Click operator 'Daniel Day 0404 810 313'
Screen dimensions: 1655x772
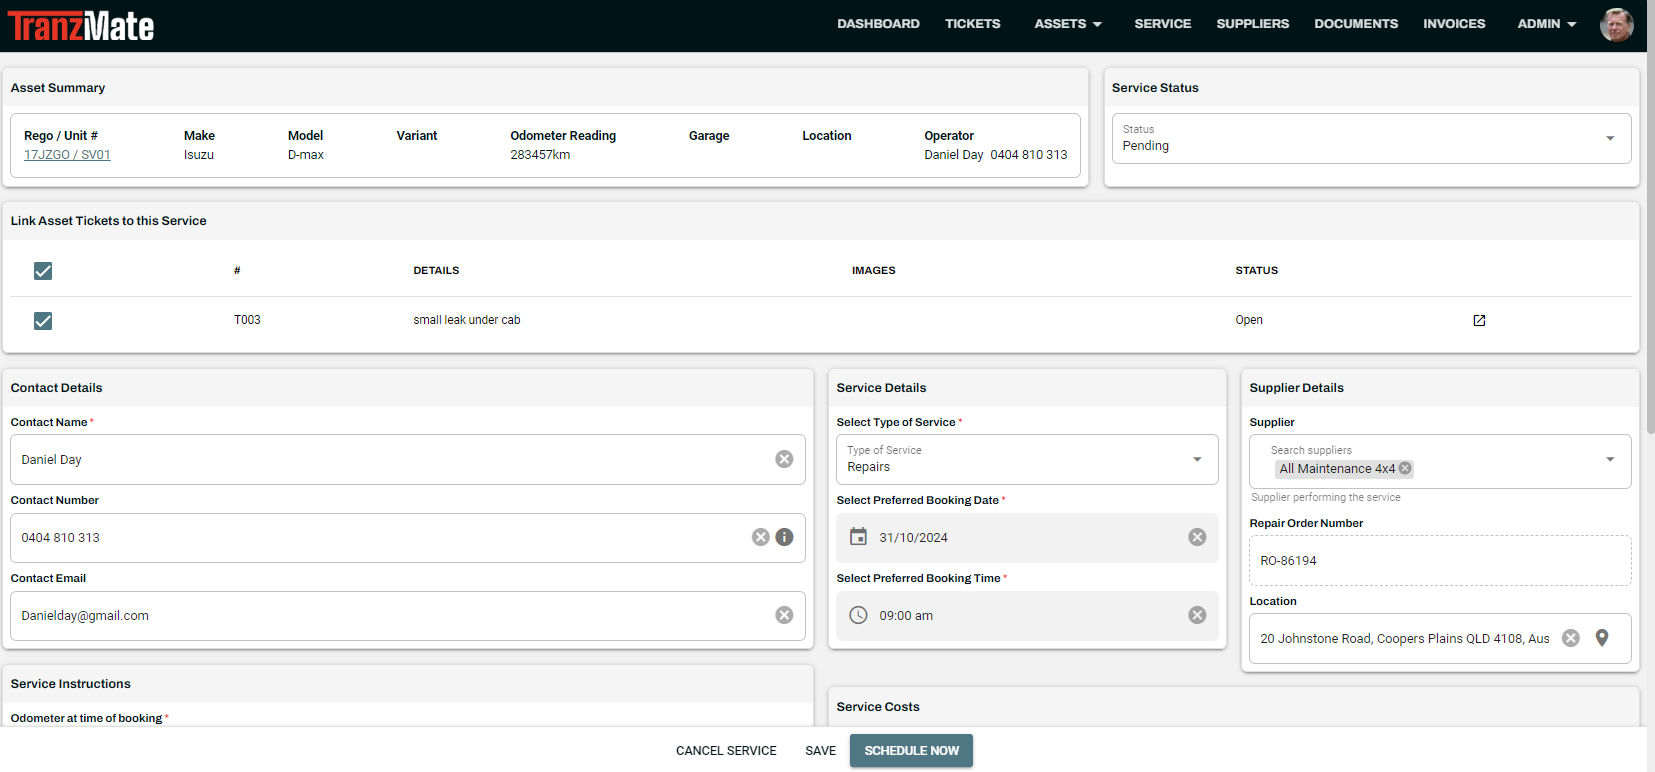point(995,155)
